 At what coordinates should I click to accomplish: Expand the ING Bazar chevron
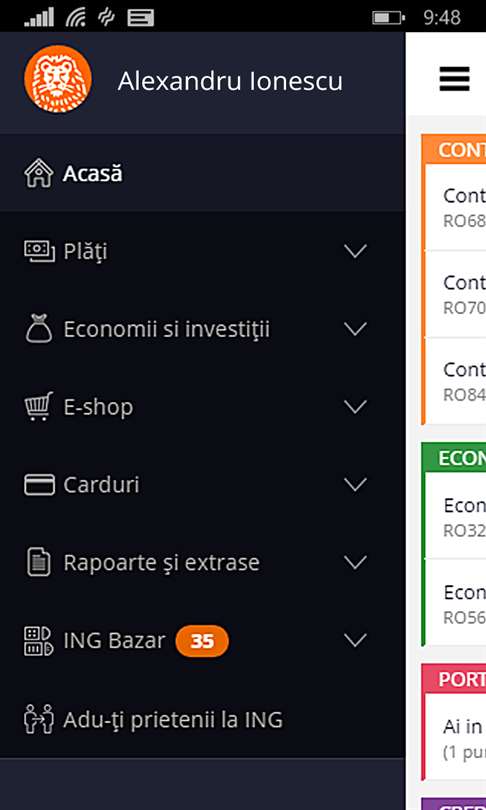point(355,641)
